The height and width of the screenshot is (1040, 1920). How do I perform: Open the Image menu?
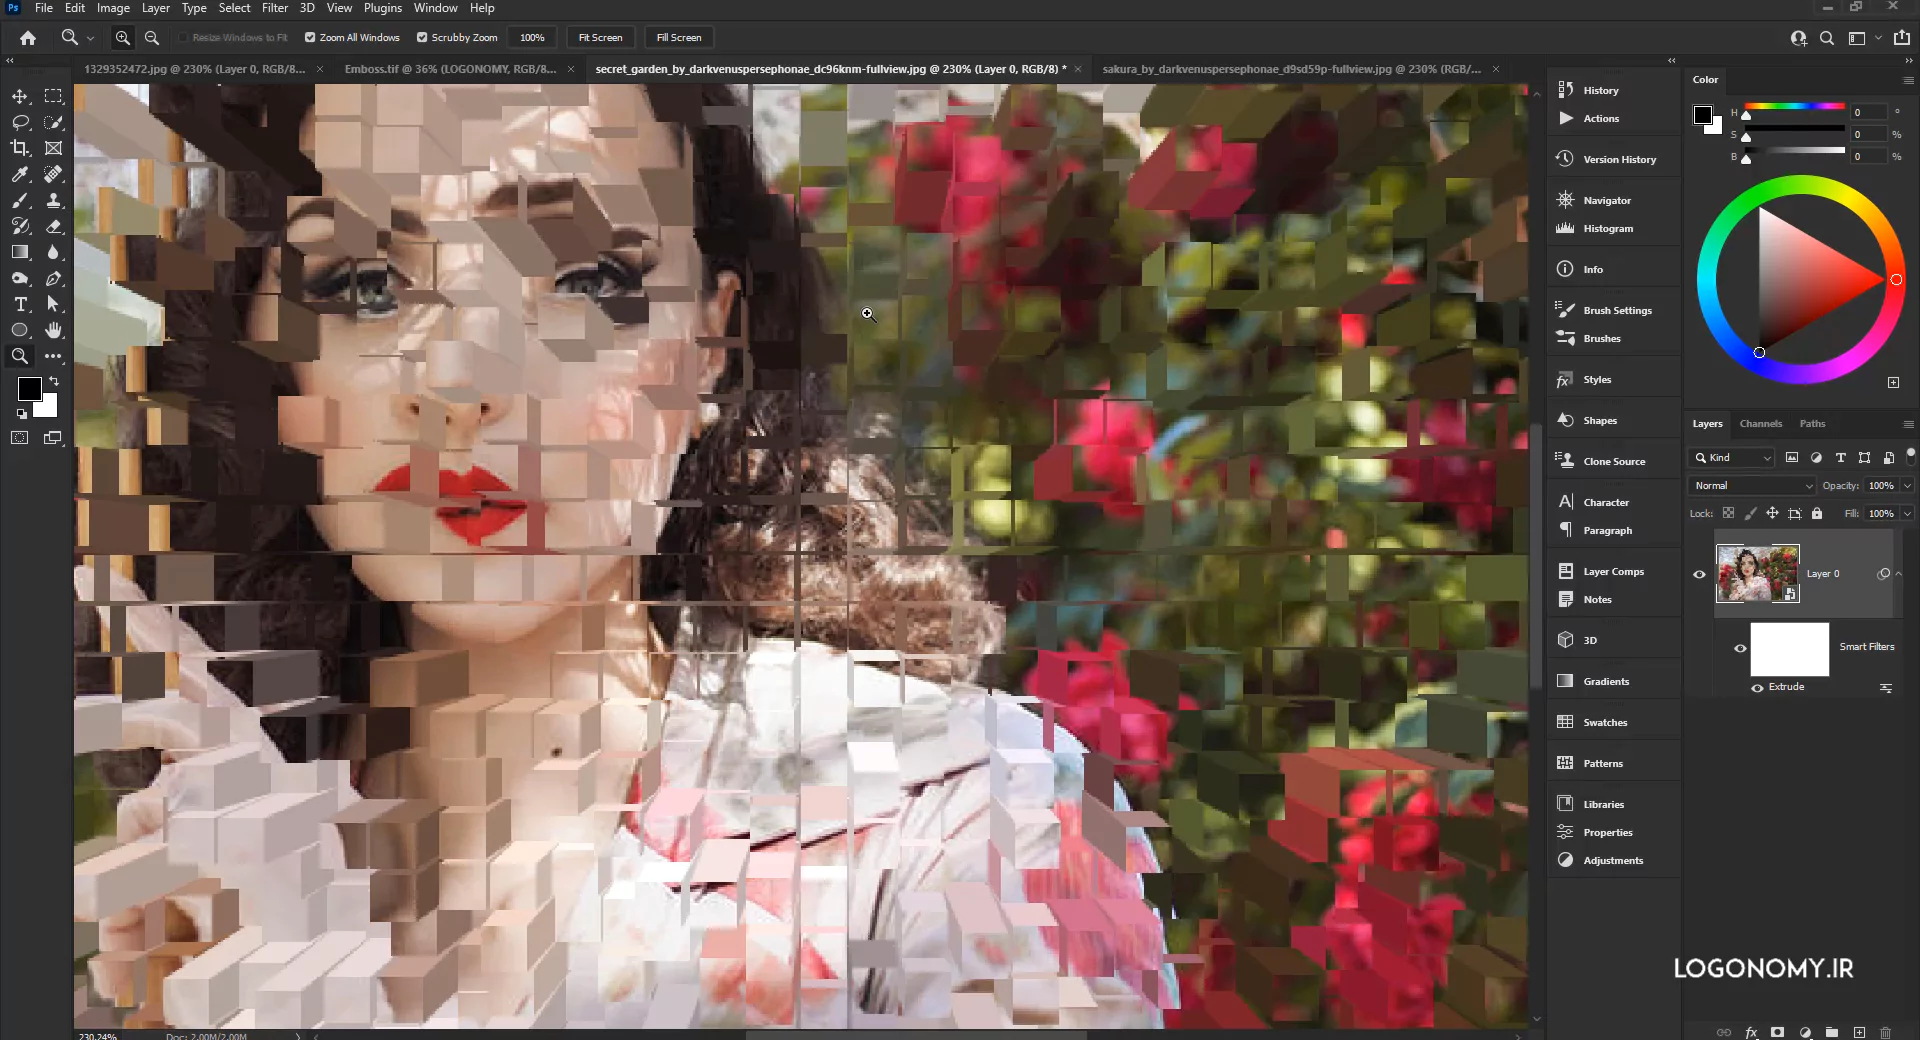(x=113, y=8)
